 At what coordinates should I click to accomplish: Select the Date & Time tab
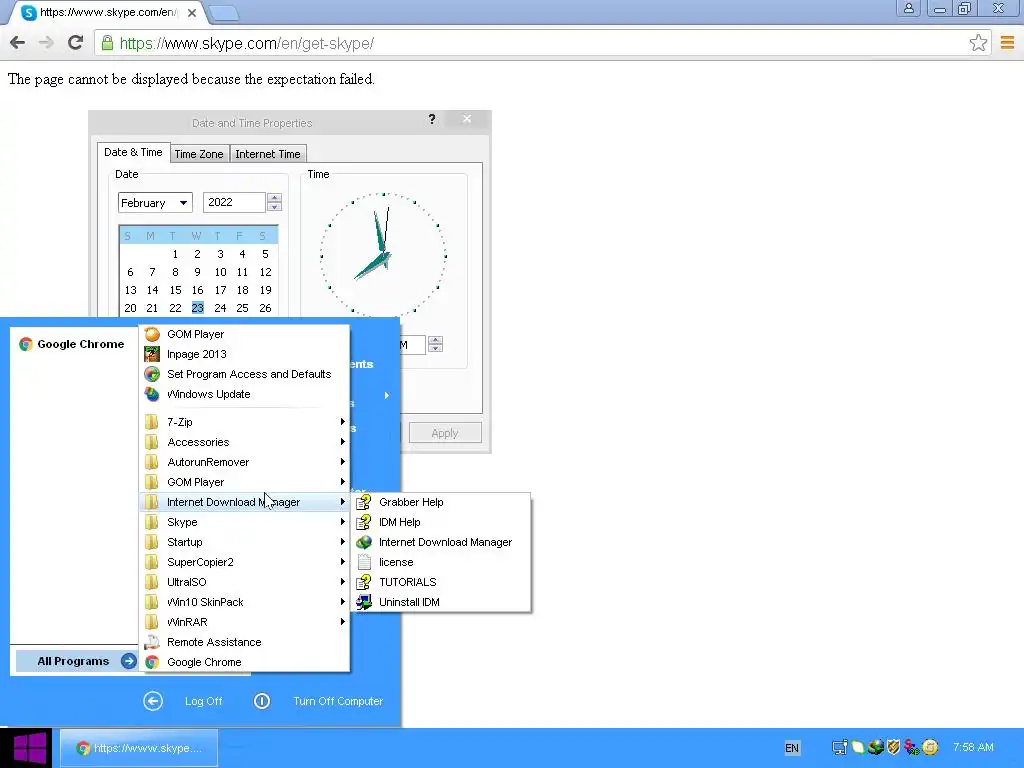coord(133,152)
